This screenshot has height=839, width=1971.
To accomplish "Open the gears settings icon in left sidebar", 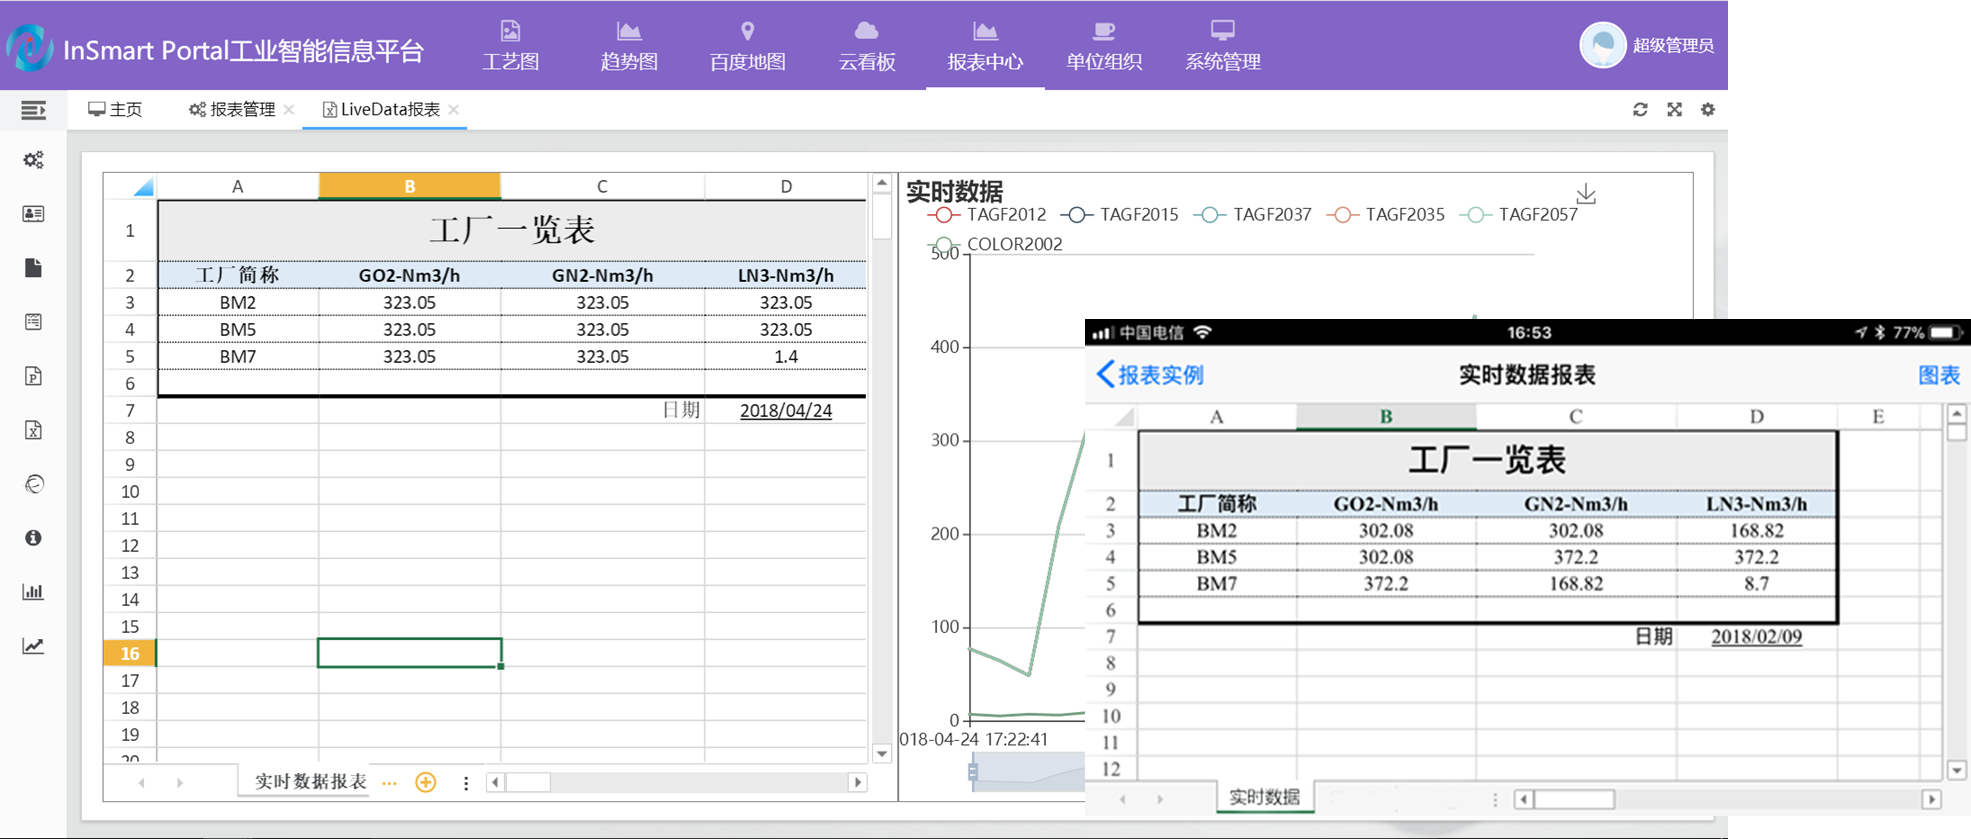I will (x=33, y=160).
